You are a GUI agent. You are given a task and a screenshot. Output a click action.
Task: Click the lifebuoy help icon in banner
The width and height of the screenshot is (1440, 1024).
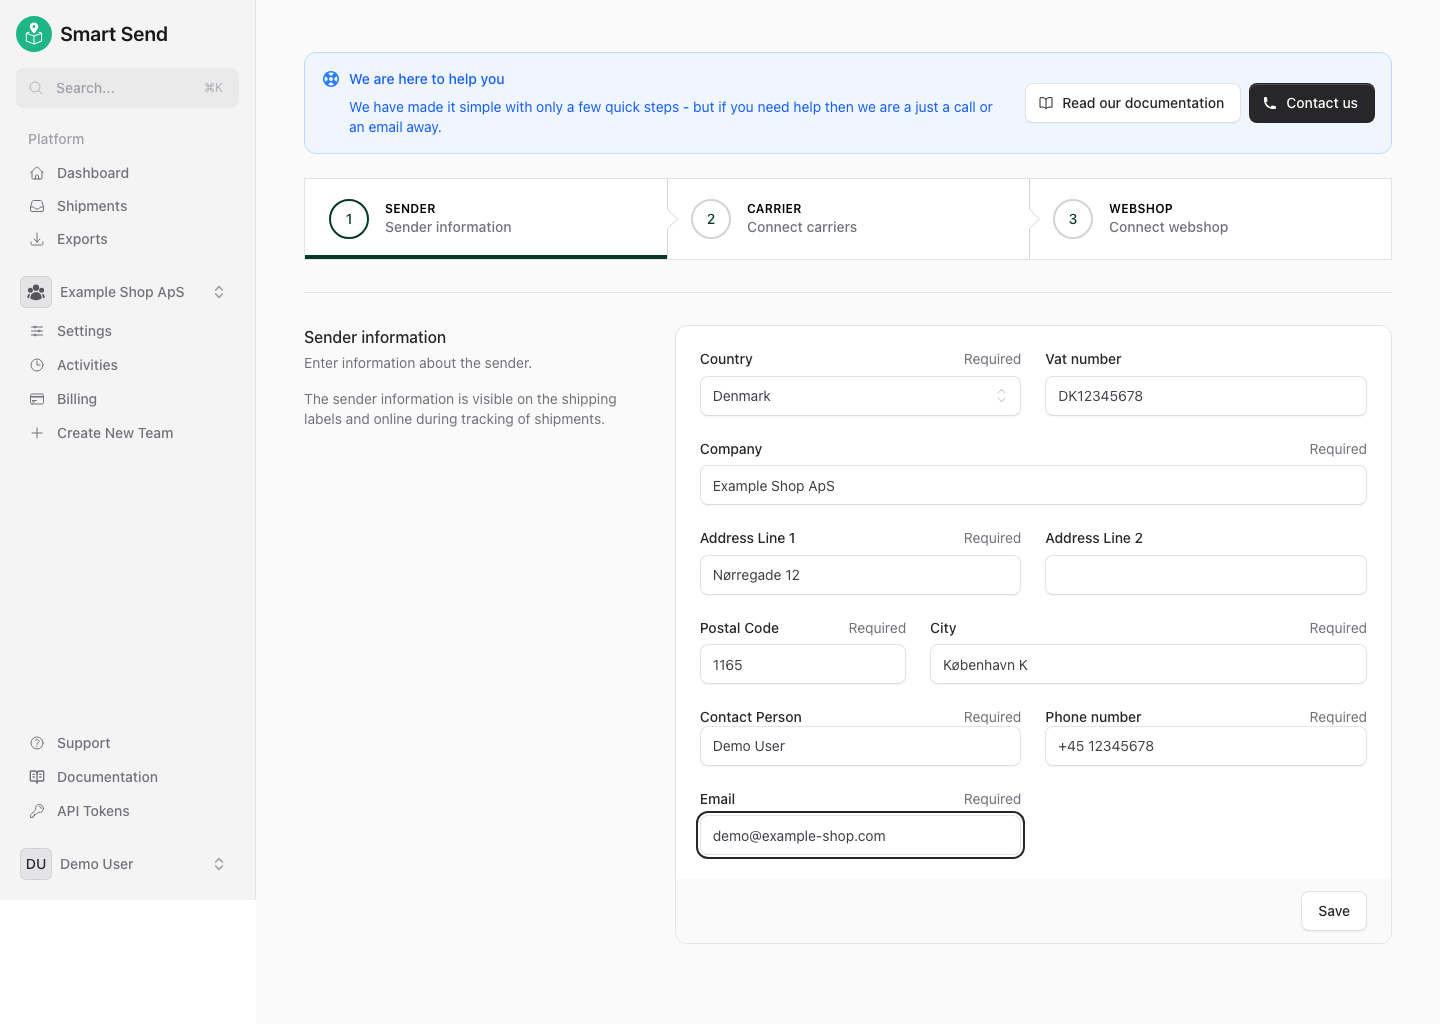tap(331, 79)
